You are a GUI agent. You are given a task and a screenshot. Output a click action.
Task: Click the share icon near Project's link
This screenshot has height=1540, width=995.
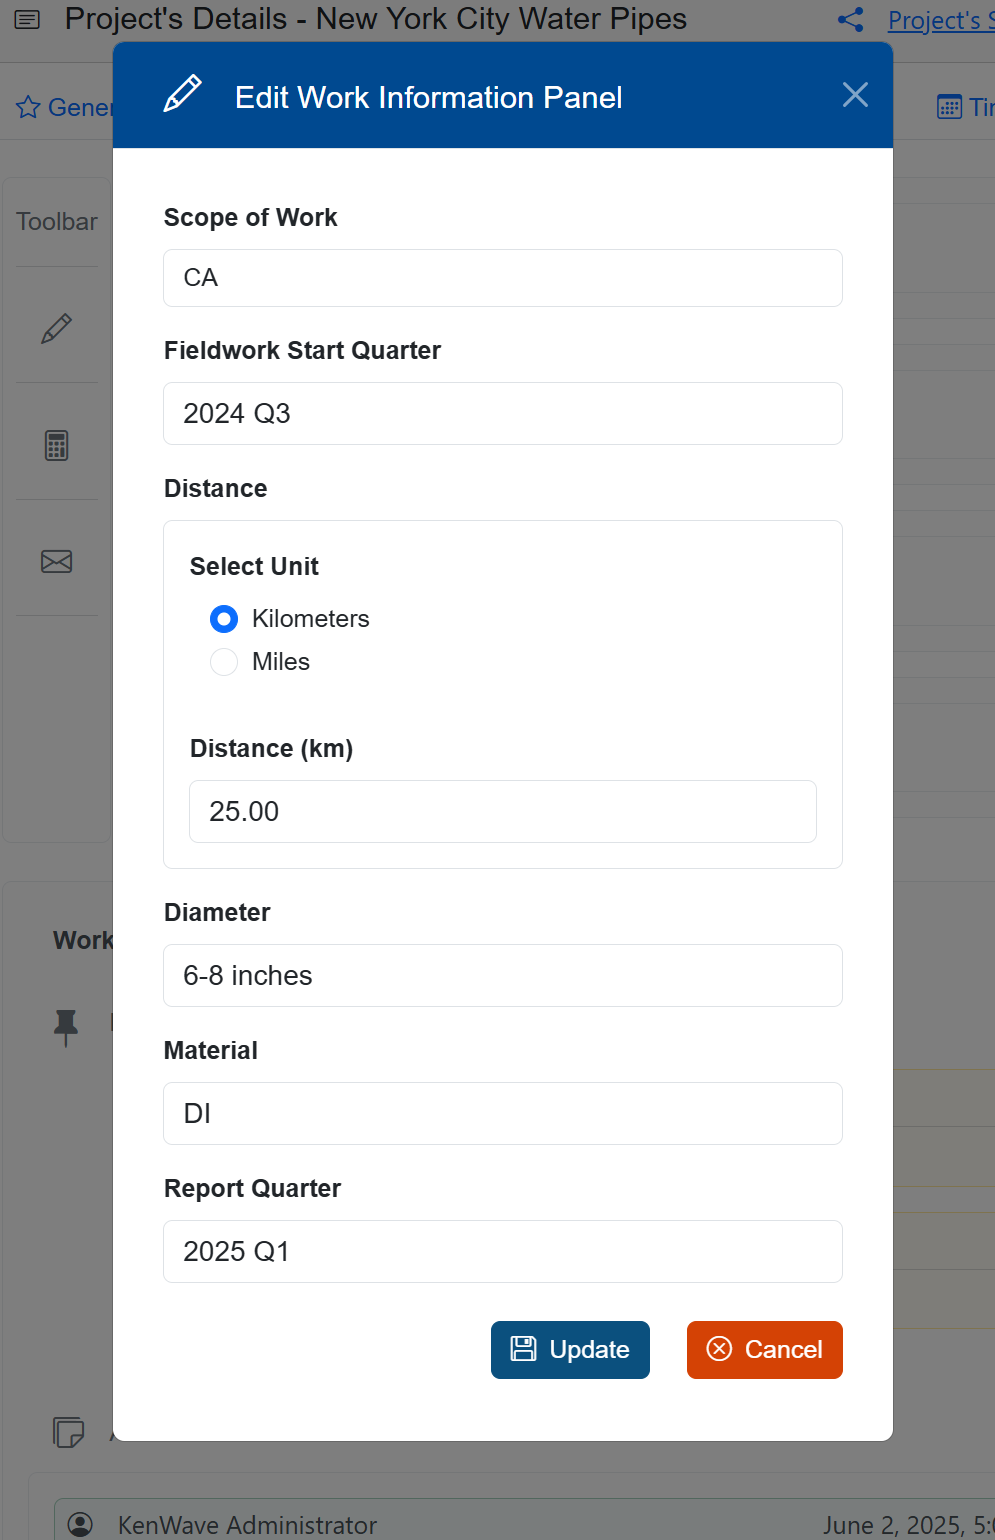click(851, 20)
